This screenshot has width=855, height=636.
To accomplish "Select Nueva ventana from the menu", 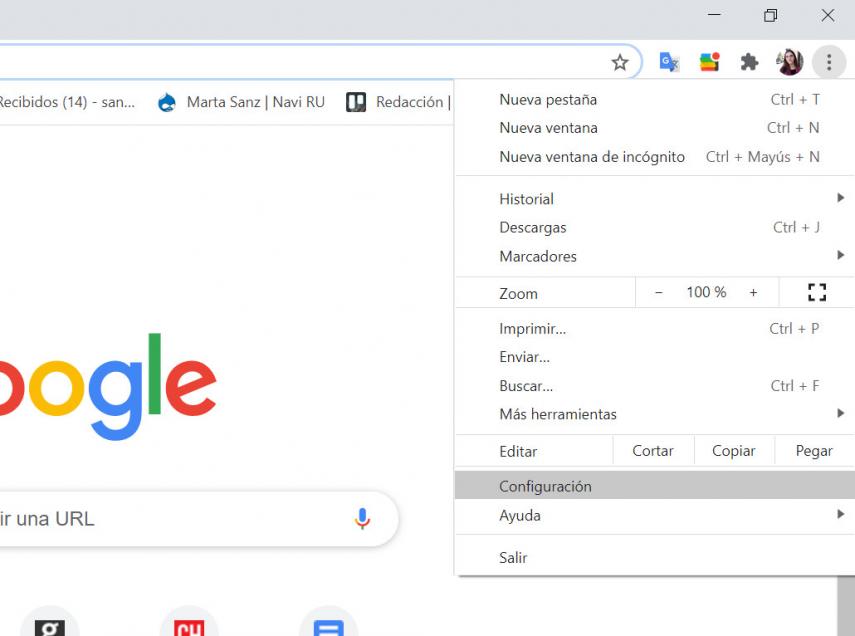I will point(655,128).
